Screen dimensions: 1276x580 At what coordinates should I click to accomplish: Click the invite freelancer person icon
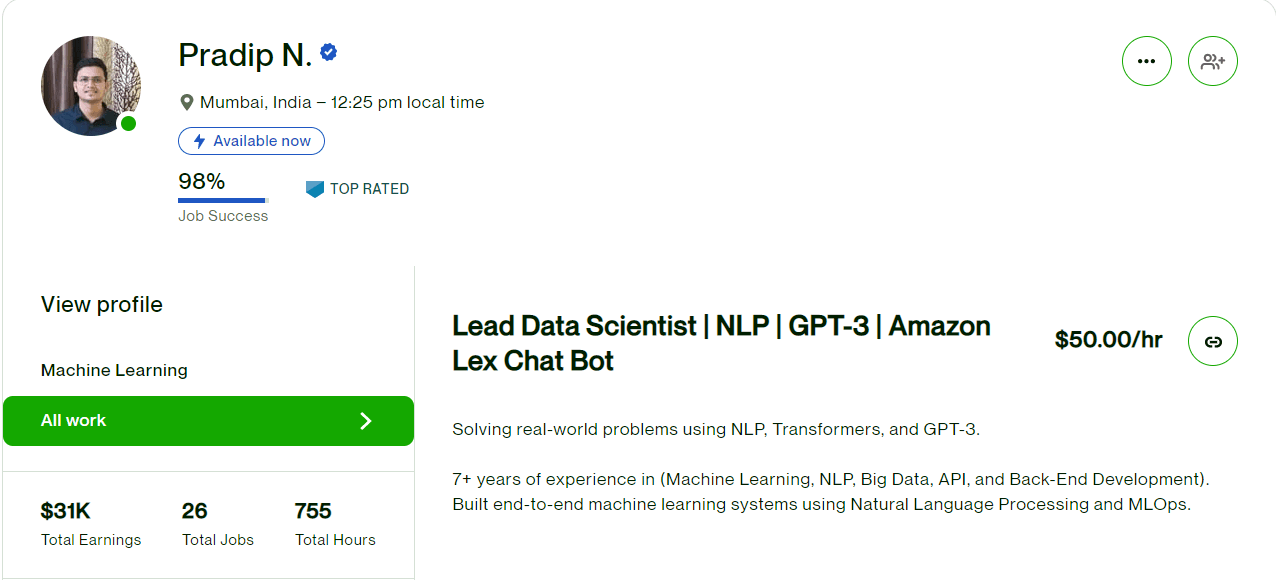point(1212,61)
